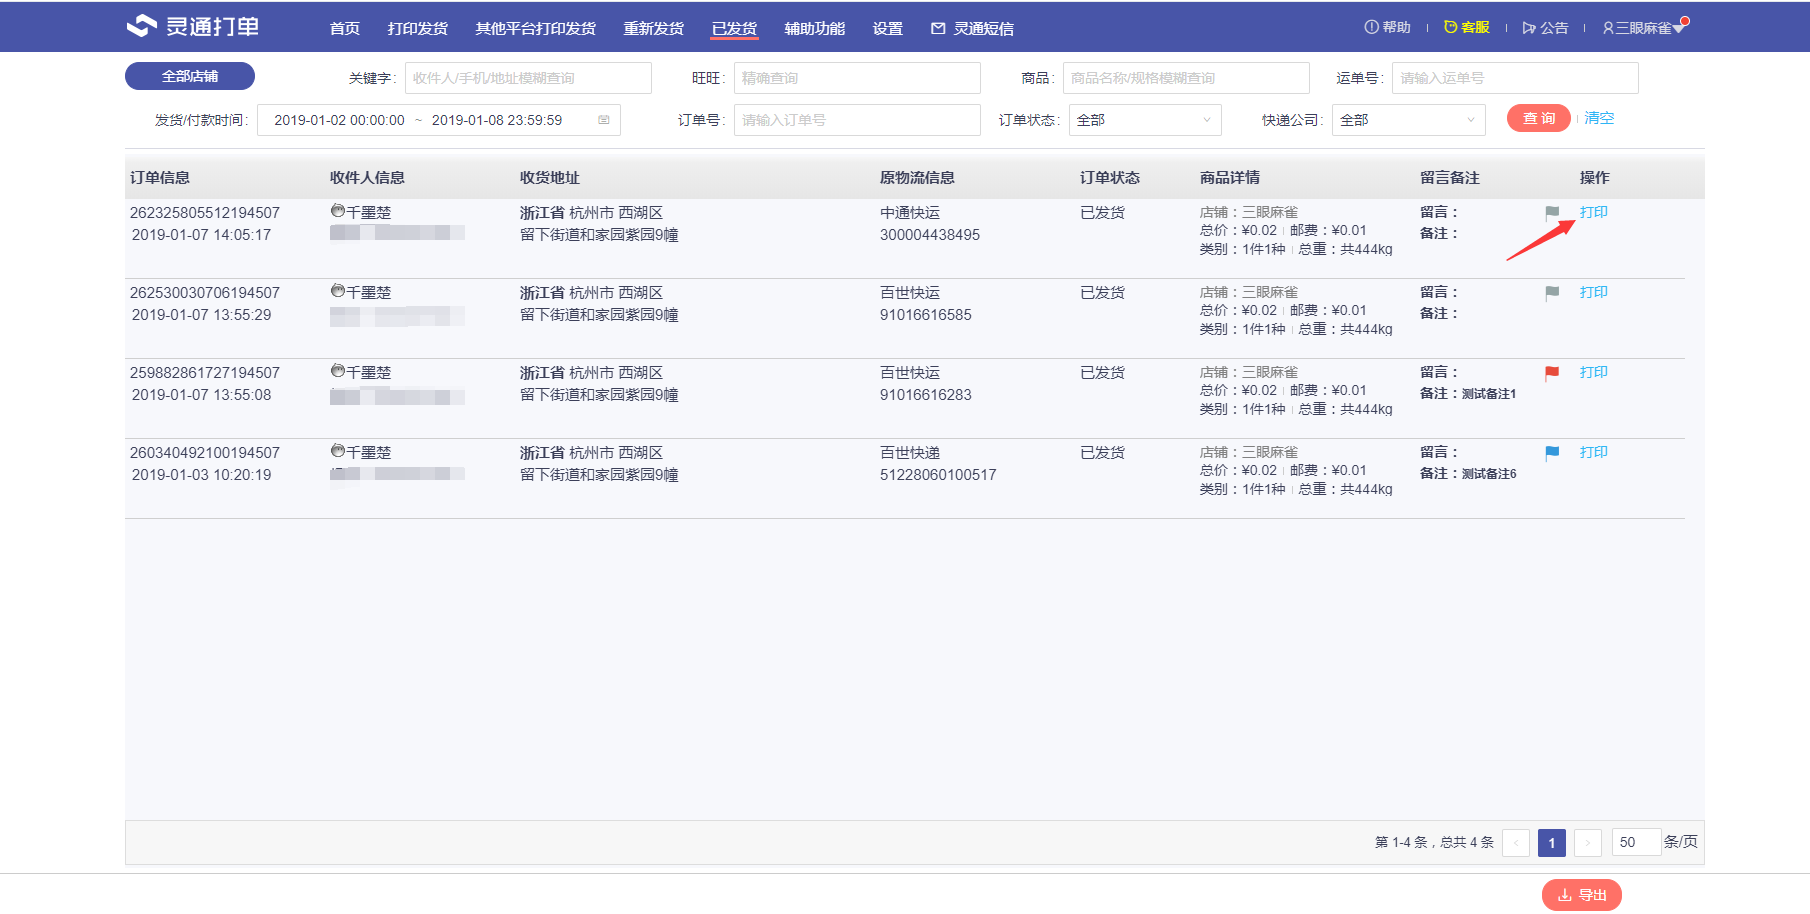The width and height of the screenshot is (1810, 914).
Task: Click the 留言备注 column header
Action: (1450, 178)
